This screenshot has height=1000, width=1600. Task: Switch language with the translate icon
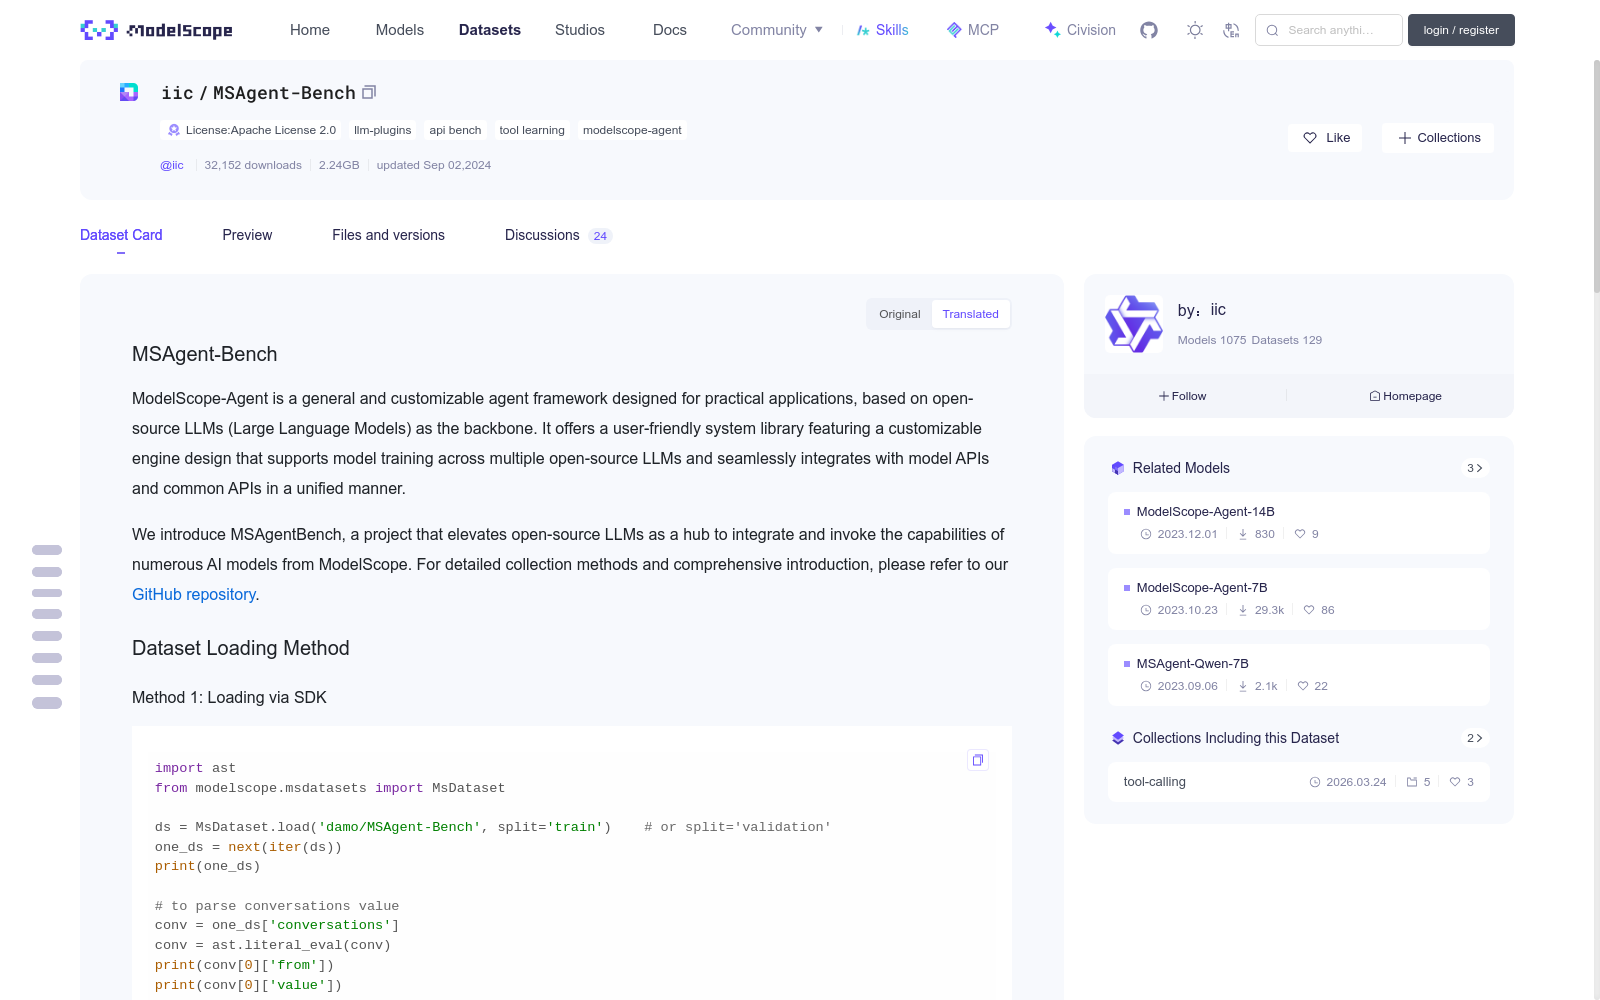1231,30
